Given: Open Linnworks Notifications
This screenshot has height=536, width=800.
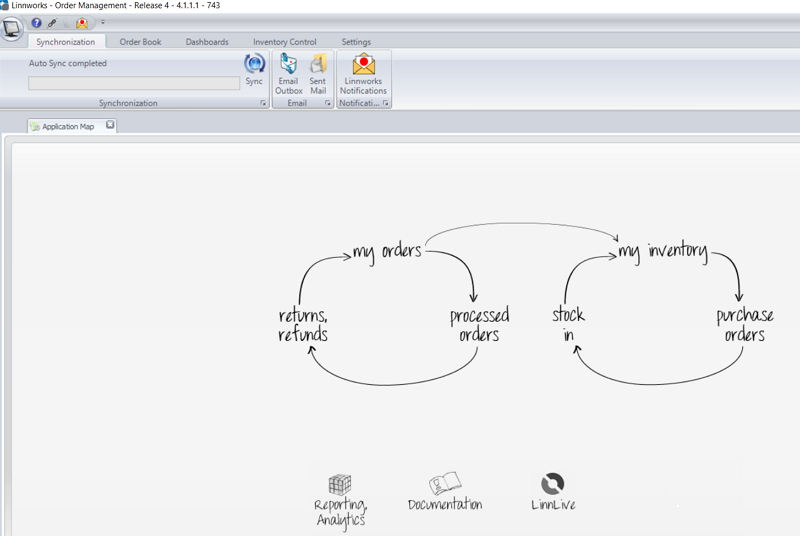Looking at the screenshot, I should click(x=363, y=74).
